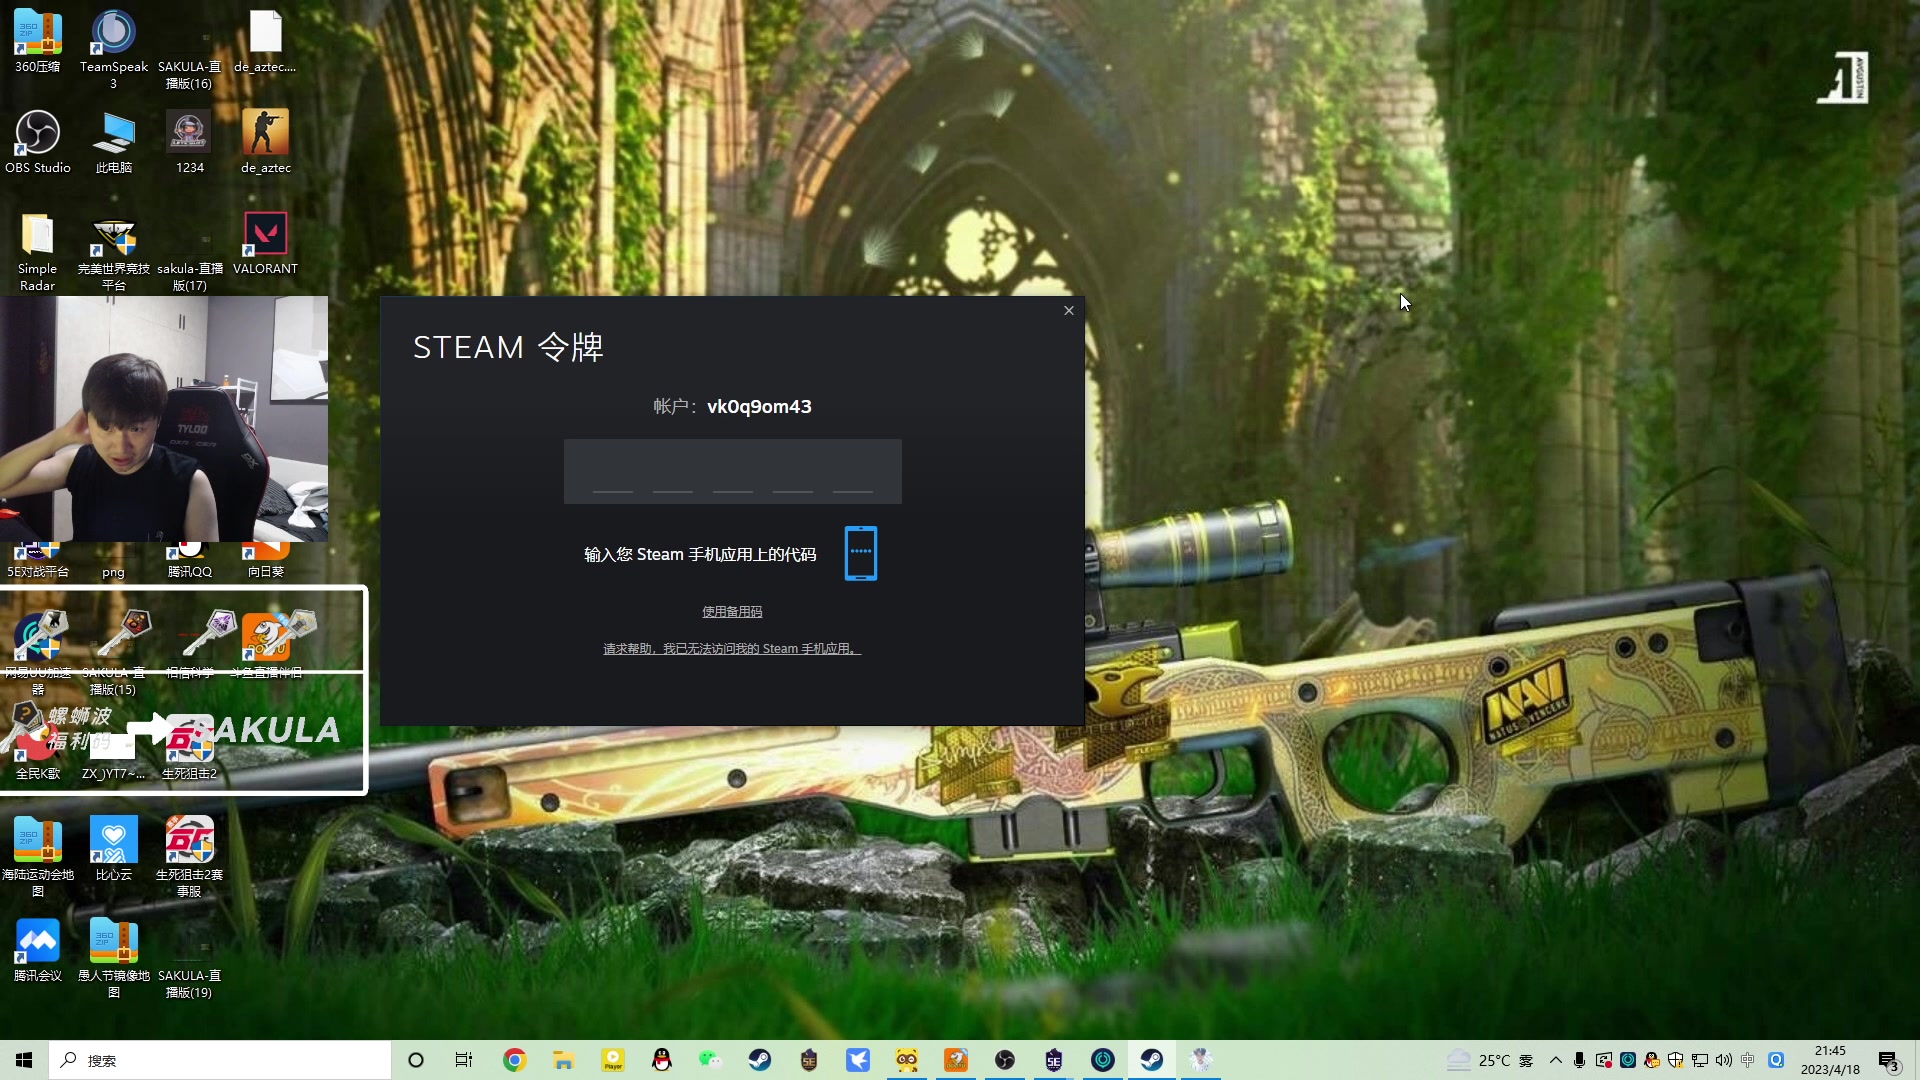The width and height of the screenshot is (1920, 1080).
Task: Click Chrome in the taskbar
Action: coord(514,1060)
